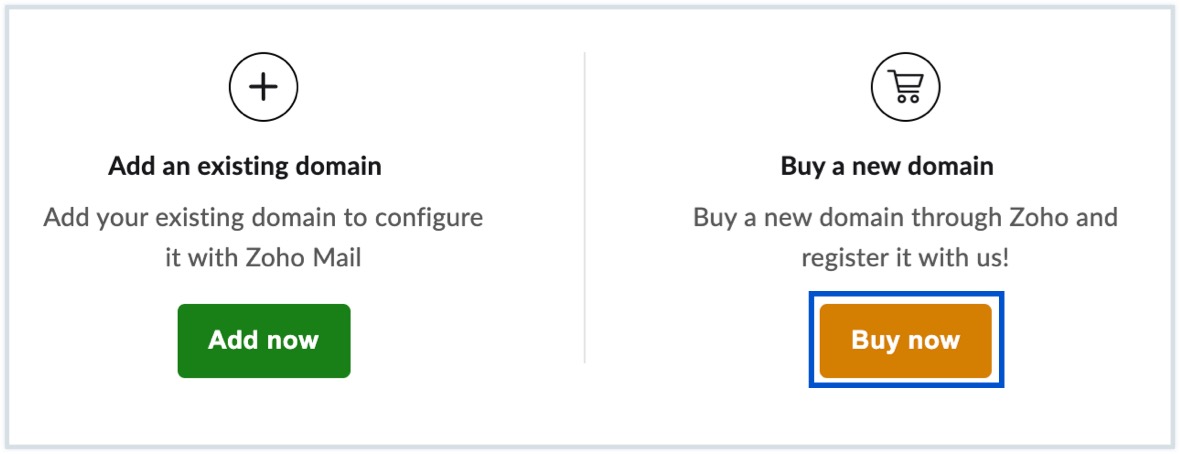Click the "register it with us!" text
This screenshot has width=1180, height=454.
905,257
